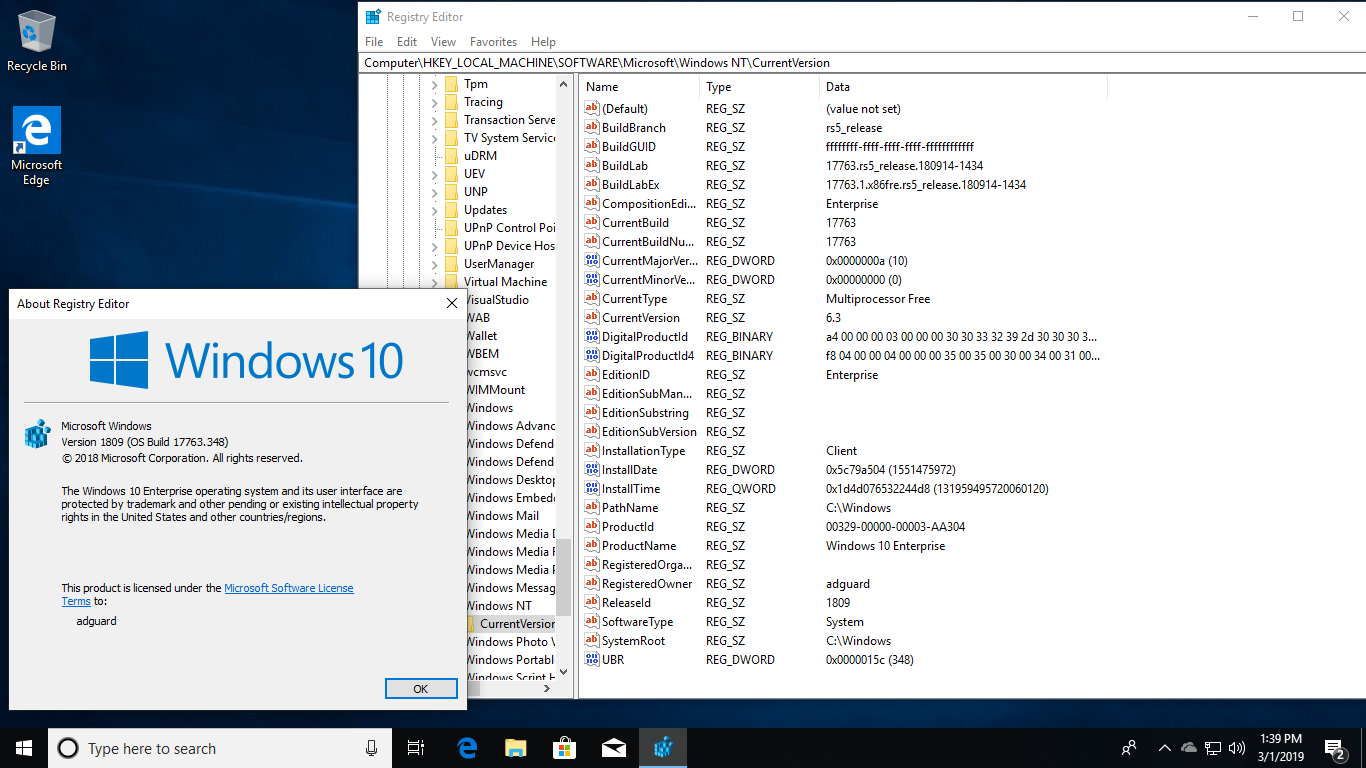This screenshot has width=1366, height=768.
Task: Click the registry path address bar
Action: point(862,62)
